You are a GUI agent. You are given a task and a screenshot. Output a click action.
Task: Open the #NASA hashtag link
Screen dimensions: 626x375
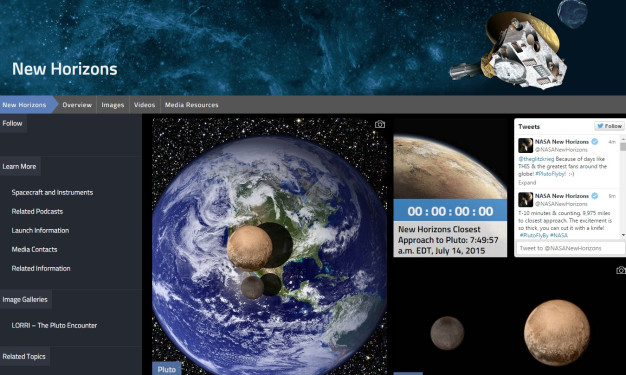[x=559, y=236]
